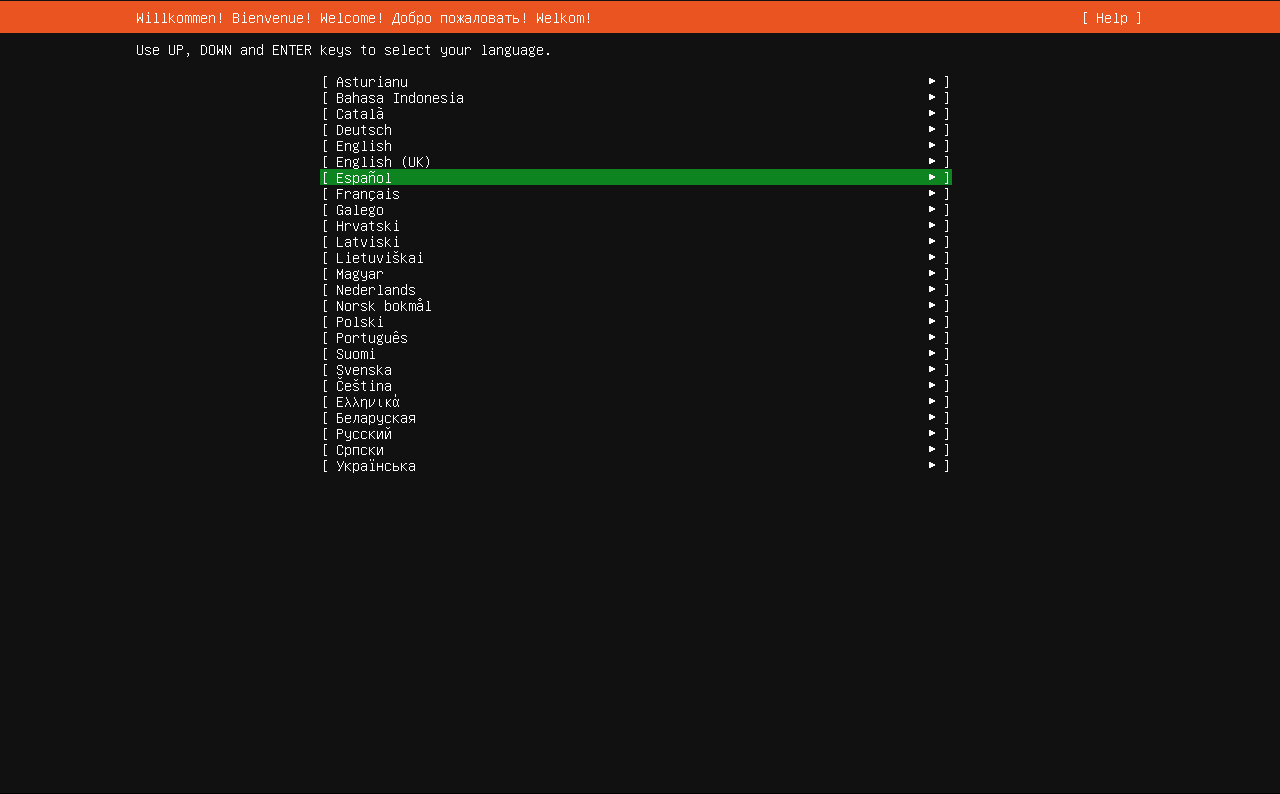Select Українська language
1280x794 pixels.
[x=636, y=466]
